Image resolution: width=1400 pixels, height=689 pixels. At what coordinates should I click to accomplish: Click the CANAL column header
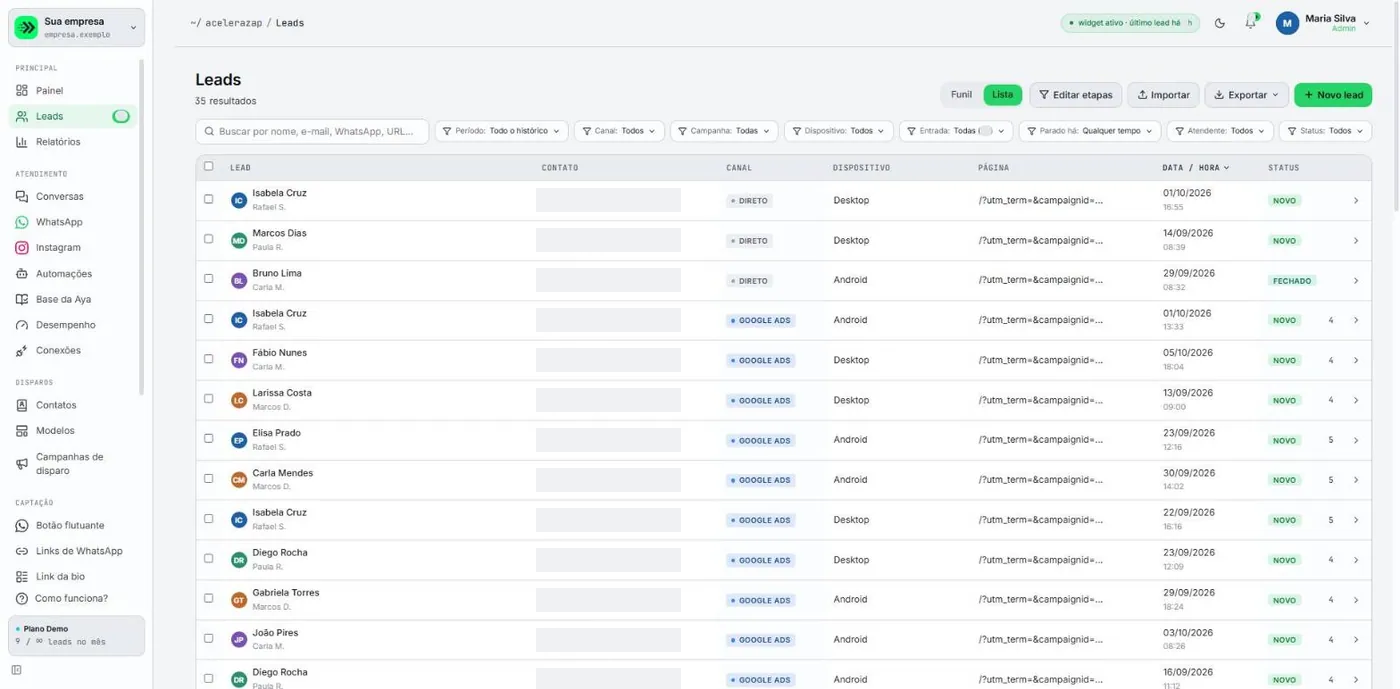point(739,168)
